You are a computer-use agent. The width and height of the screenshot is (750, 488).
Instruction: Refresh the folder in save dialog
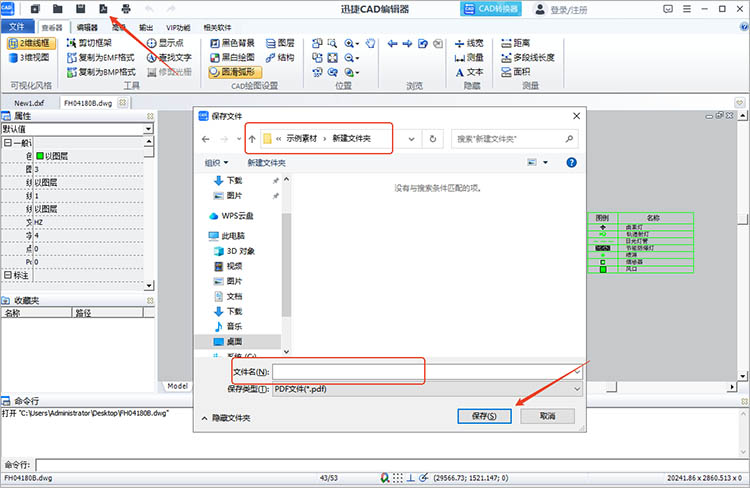click(x=433, y=139)
